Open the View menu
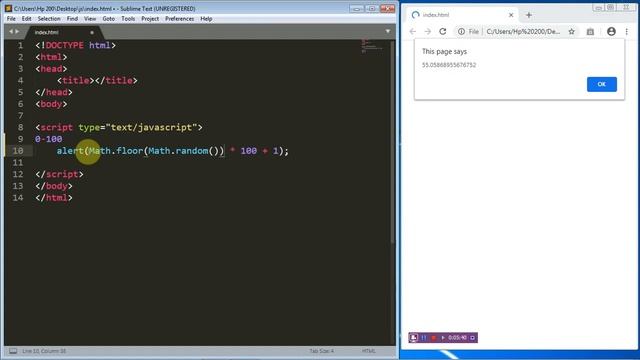 90,19
